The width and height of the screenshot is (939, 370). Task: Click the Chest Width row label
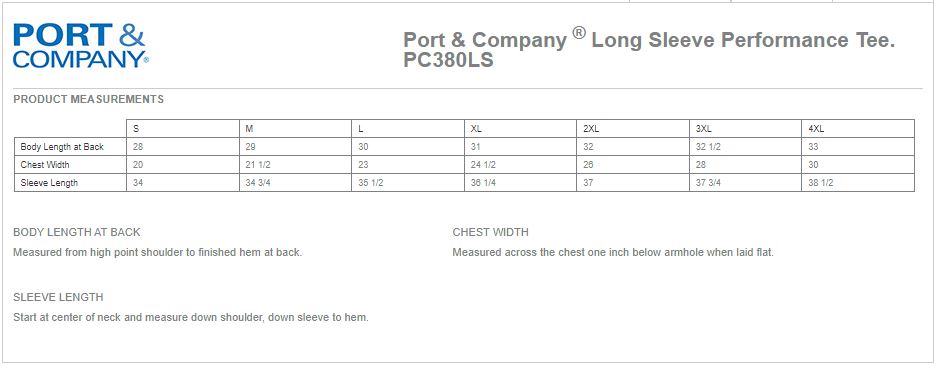(x=45, y=165)
